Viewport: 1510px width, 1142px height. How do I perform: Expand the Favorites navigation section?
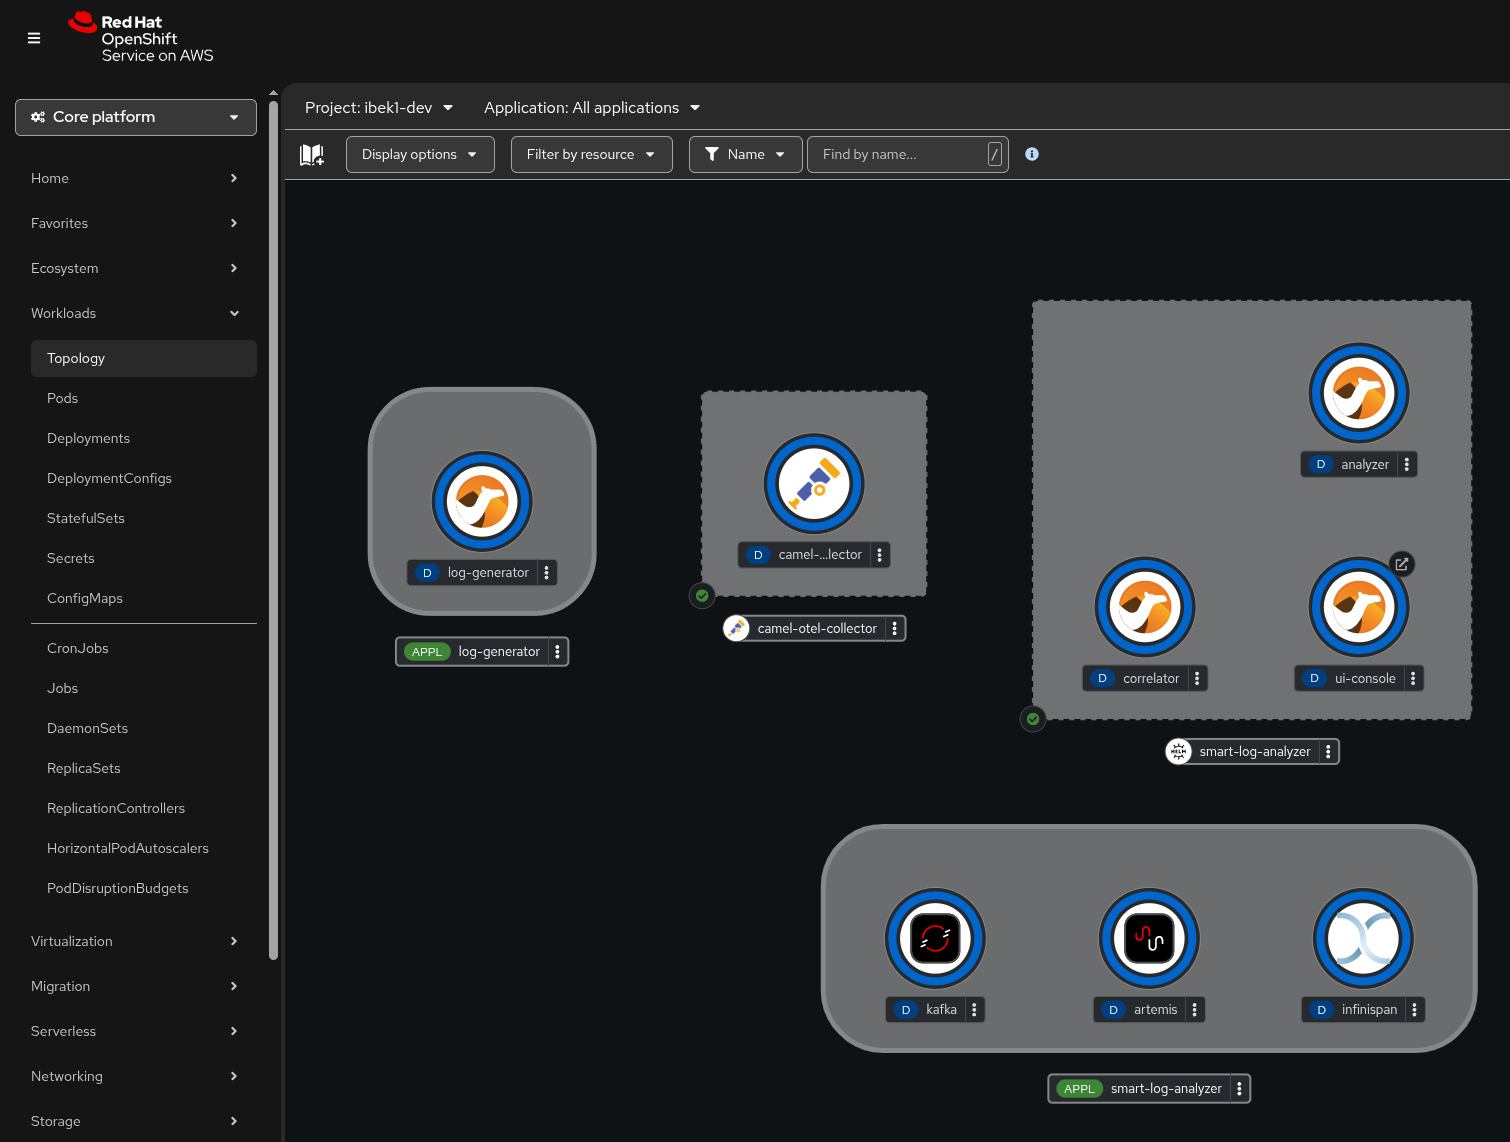click(136, 223)
